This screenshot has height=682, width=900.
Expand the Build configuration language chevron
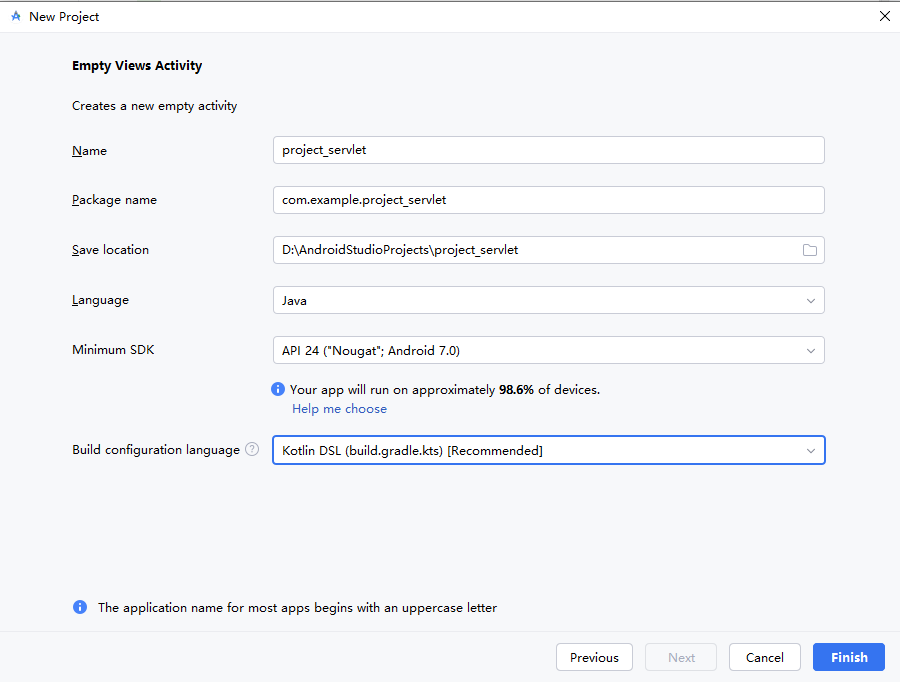tap(810, 451)
